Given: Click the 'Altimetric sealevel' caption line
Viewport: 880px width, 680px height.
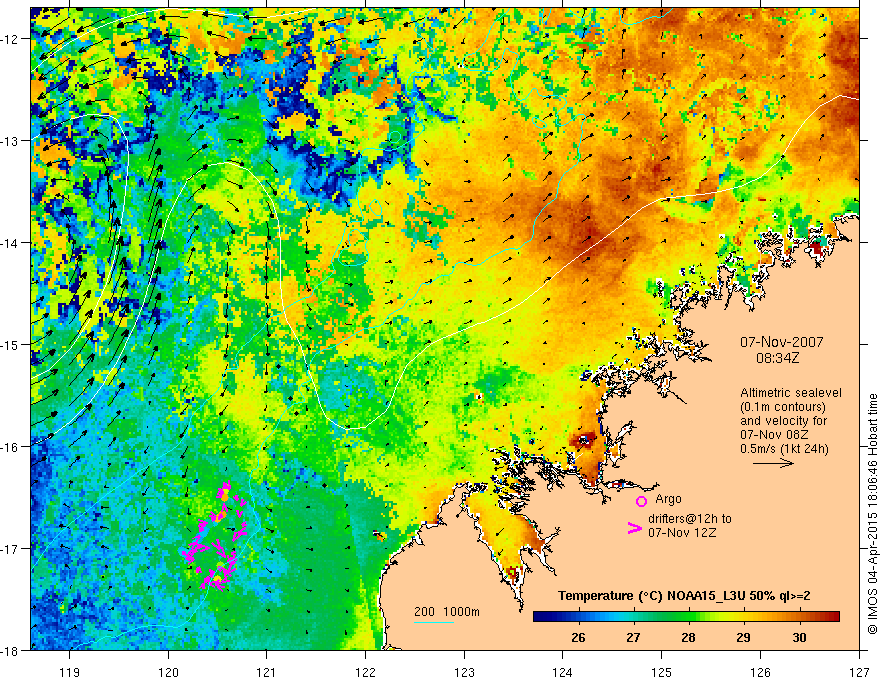Looking at the screenshot, I should 791,393.
